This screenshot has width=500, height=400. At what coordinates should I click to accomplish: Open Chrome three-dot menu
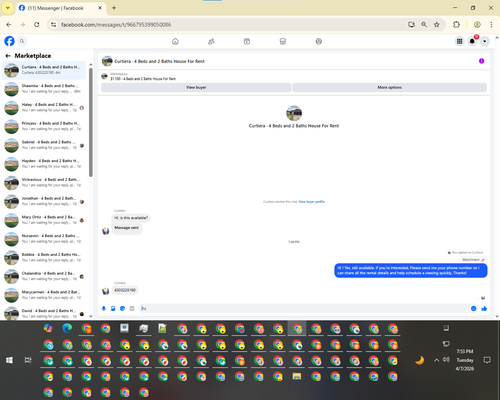click(491, 25)
